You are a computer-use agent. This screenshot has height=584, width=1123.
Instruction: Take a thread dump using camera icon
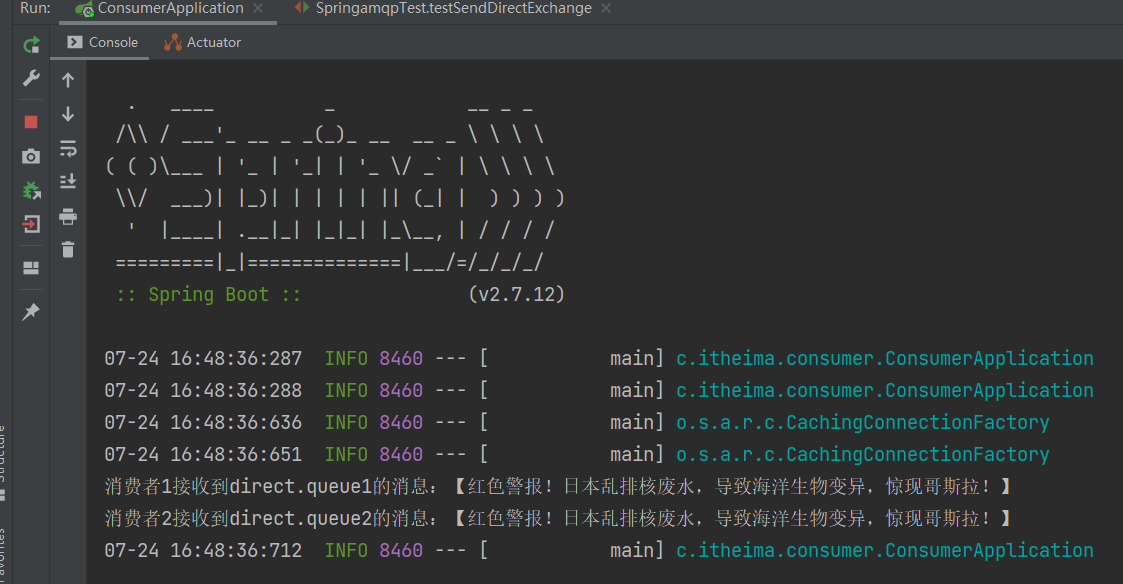(x=31, y=156)
